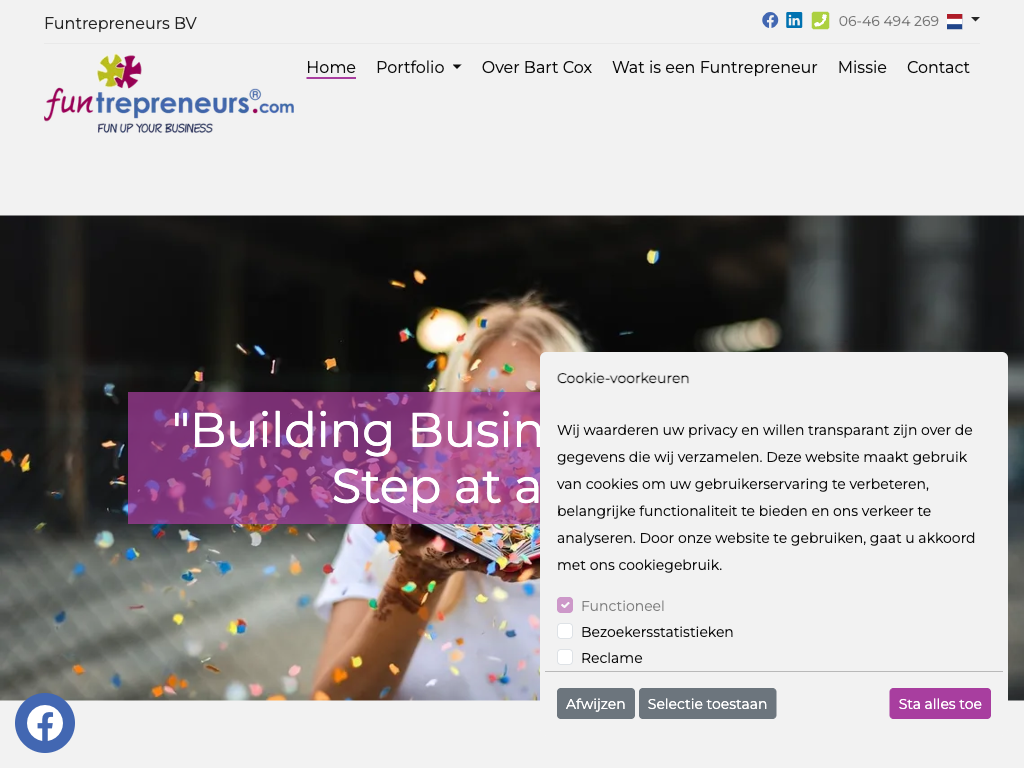Enable the Bezoekersstatistieken checkbox
This screenshot has width=1024, height=768.
tap(565, 632)
